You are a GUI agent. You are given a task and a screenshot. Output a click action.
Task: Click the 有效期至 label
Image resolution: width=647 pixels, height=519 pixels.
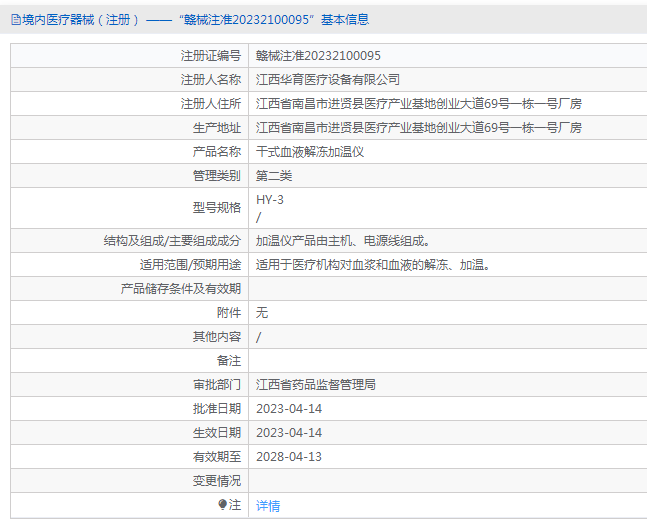(217, 456)
